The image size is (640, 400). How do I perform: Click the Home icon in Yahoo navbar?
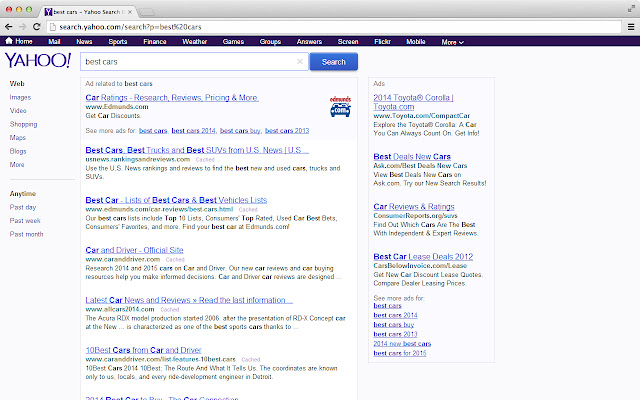[x=9, y=41]
